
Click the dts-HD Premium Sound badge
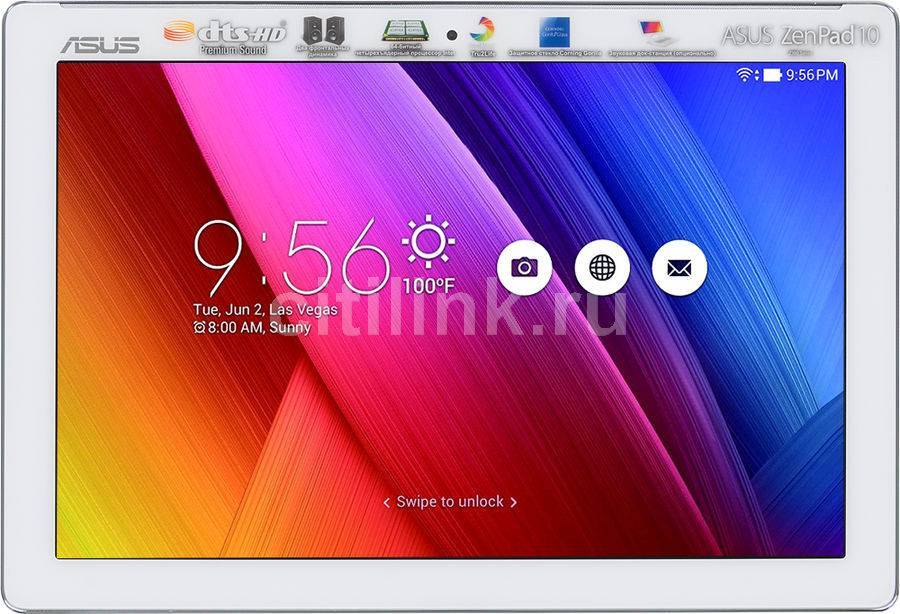[224, 36]
